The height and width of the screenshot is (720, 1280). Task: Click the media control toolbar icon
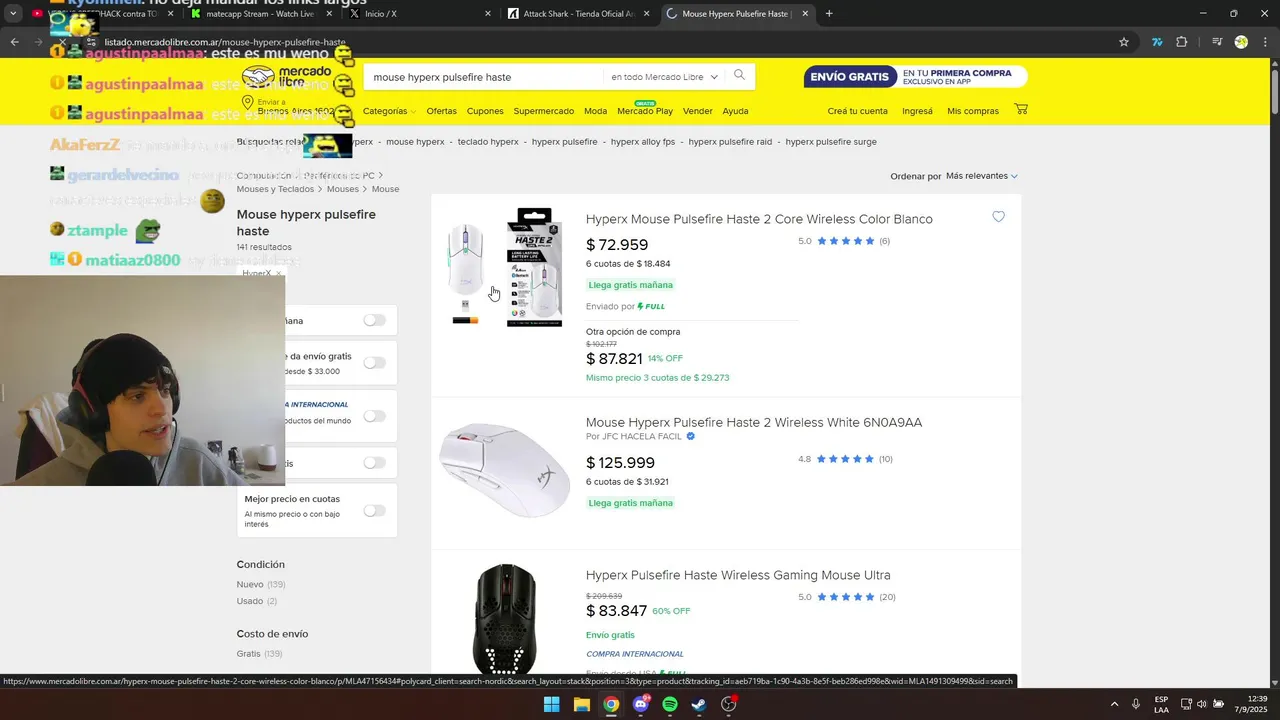pos(1217,42)
